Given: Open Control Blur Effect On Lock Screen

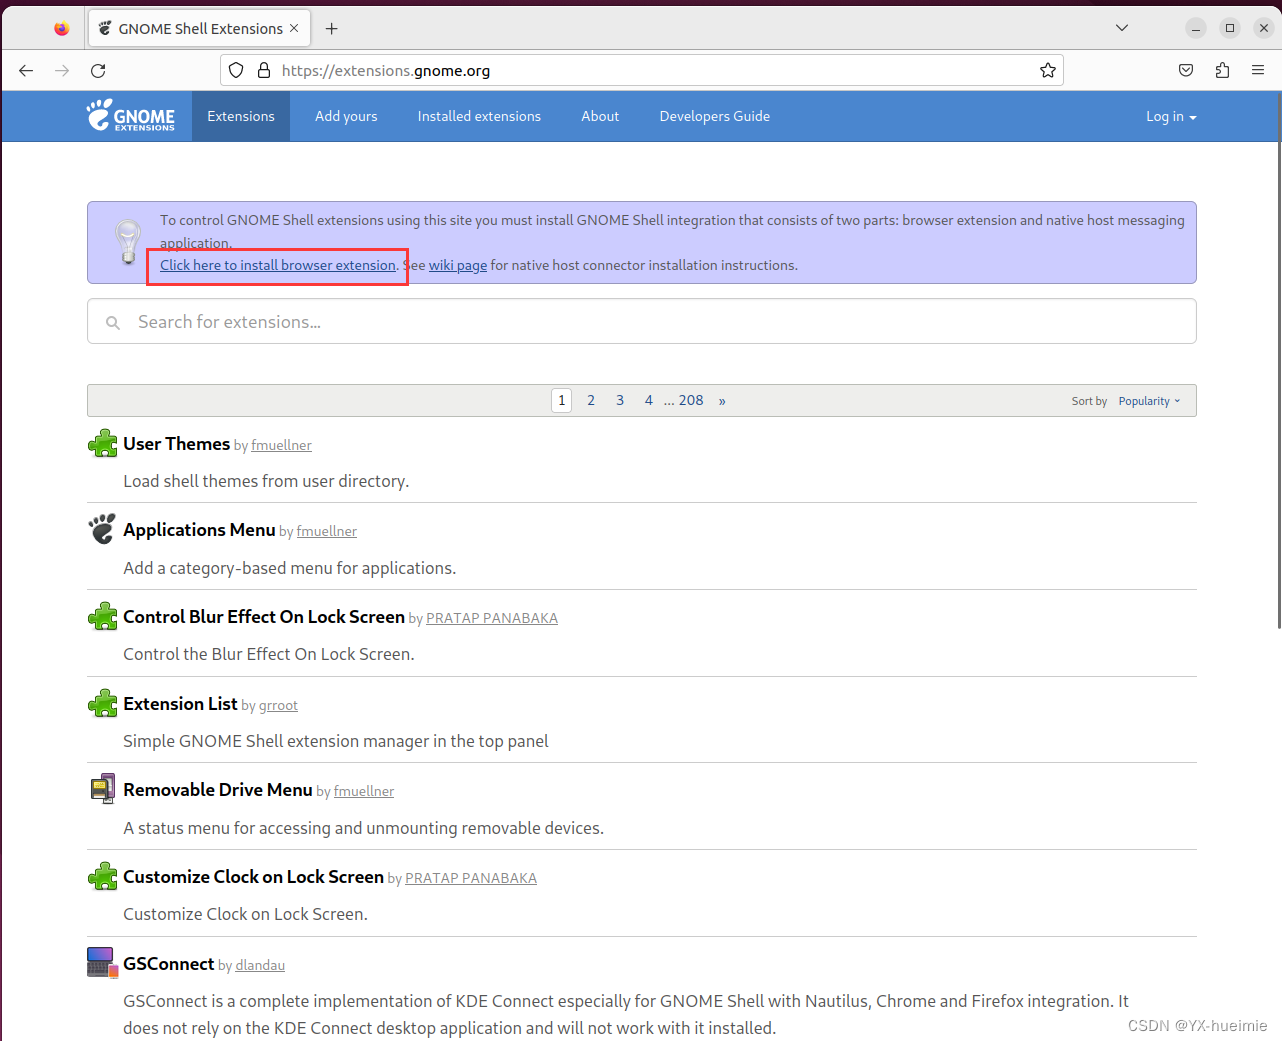Looking at the screenshot, I should pyautogui.click(x=264, y=617).
